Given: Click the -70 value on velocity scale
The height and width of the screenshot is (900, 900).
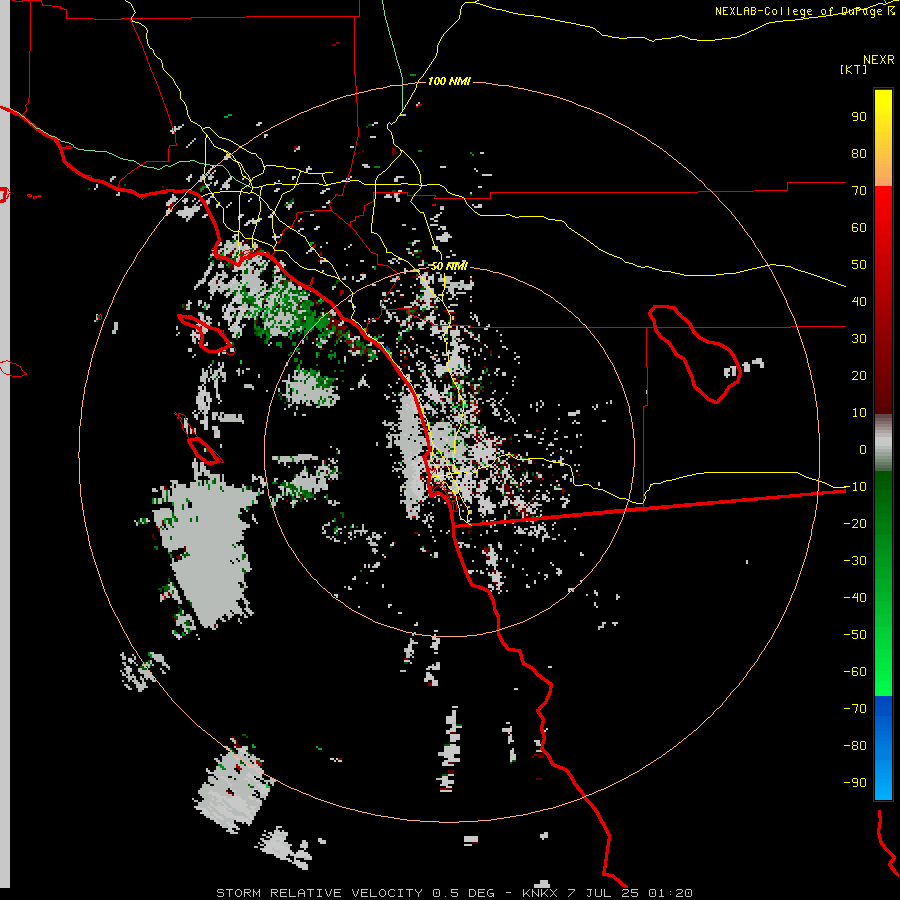Looking at the screenshot, I should 855,709.
